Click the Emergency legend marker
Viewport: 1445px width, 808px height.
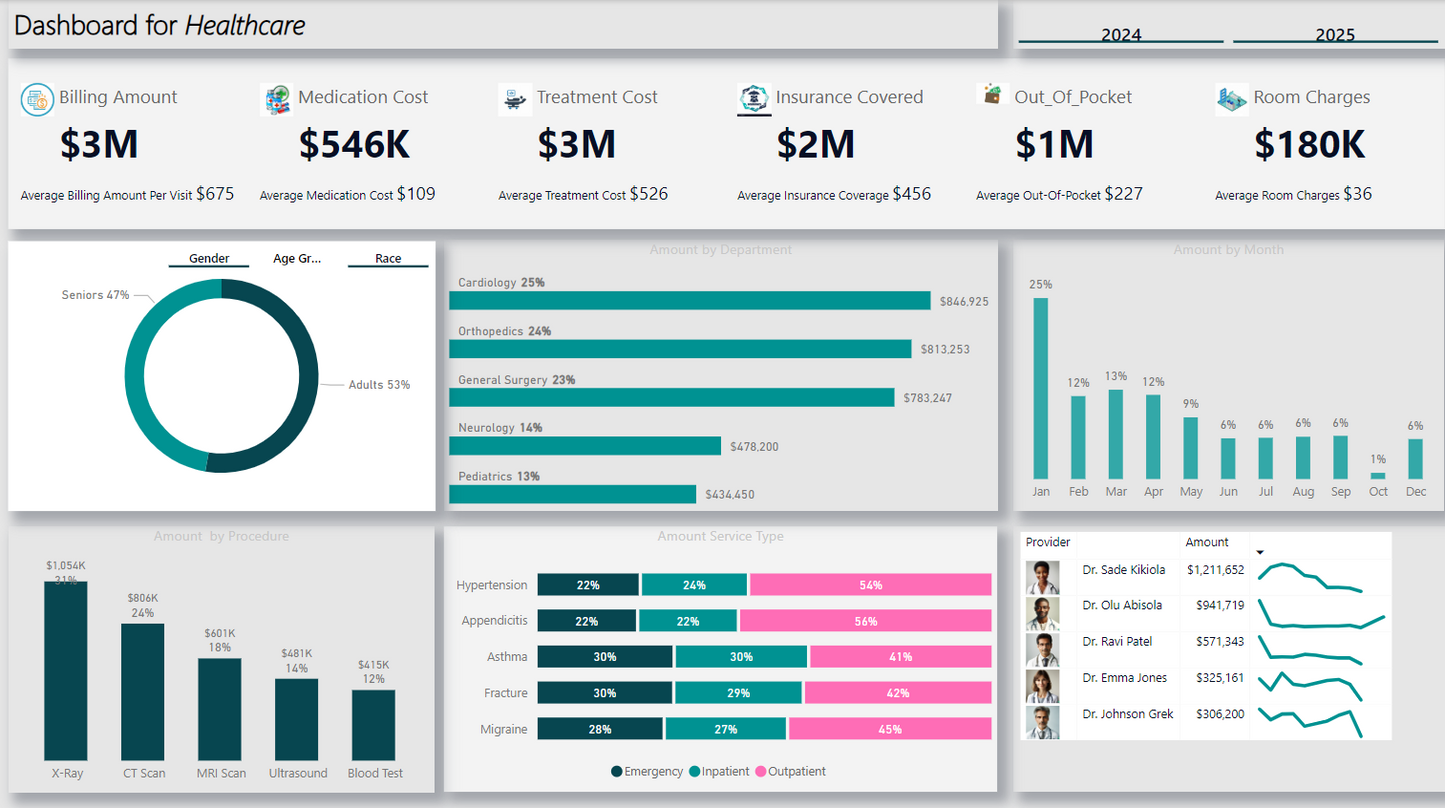[617, 772]
